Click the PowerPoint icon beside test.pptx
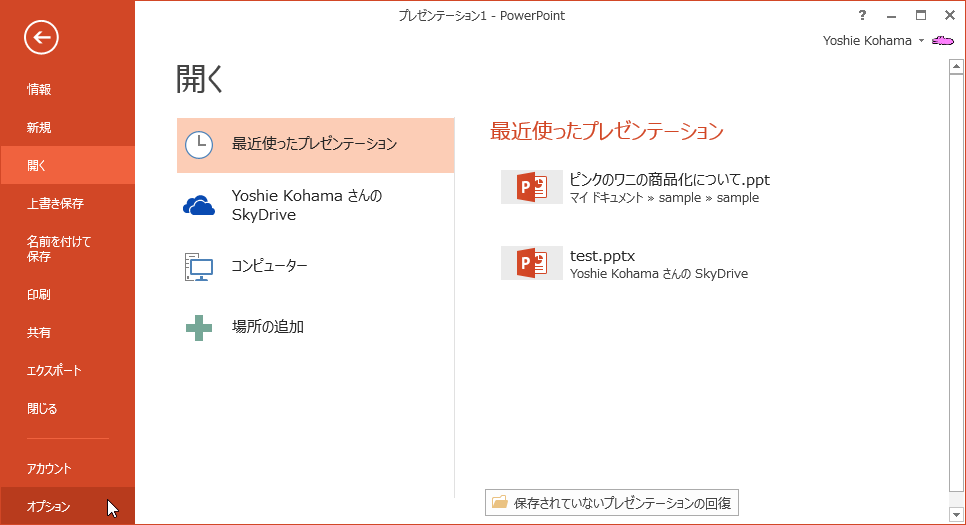Screen dimensions: 966x525 click(x=532, y=263)
